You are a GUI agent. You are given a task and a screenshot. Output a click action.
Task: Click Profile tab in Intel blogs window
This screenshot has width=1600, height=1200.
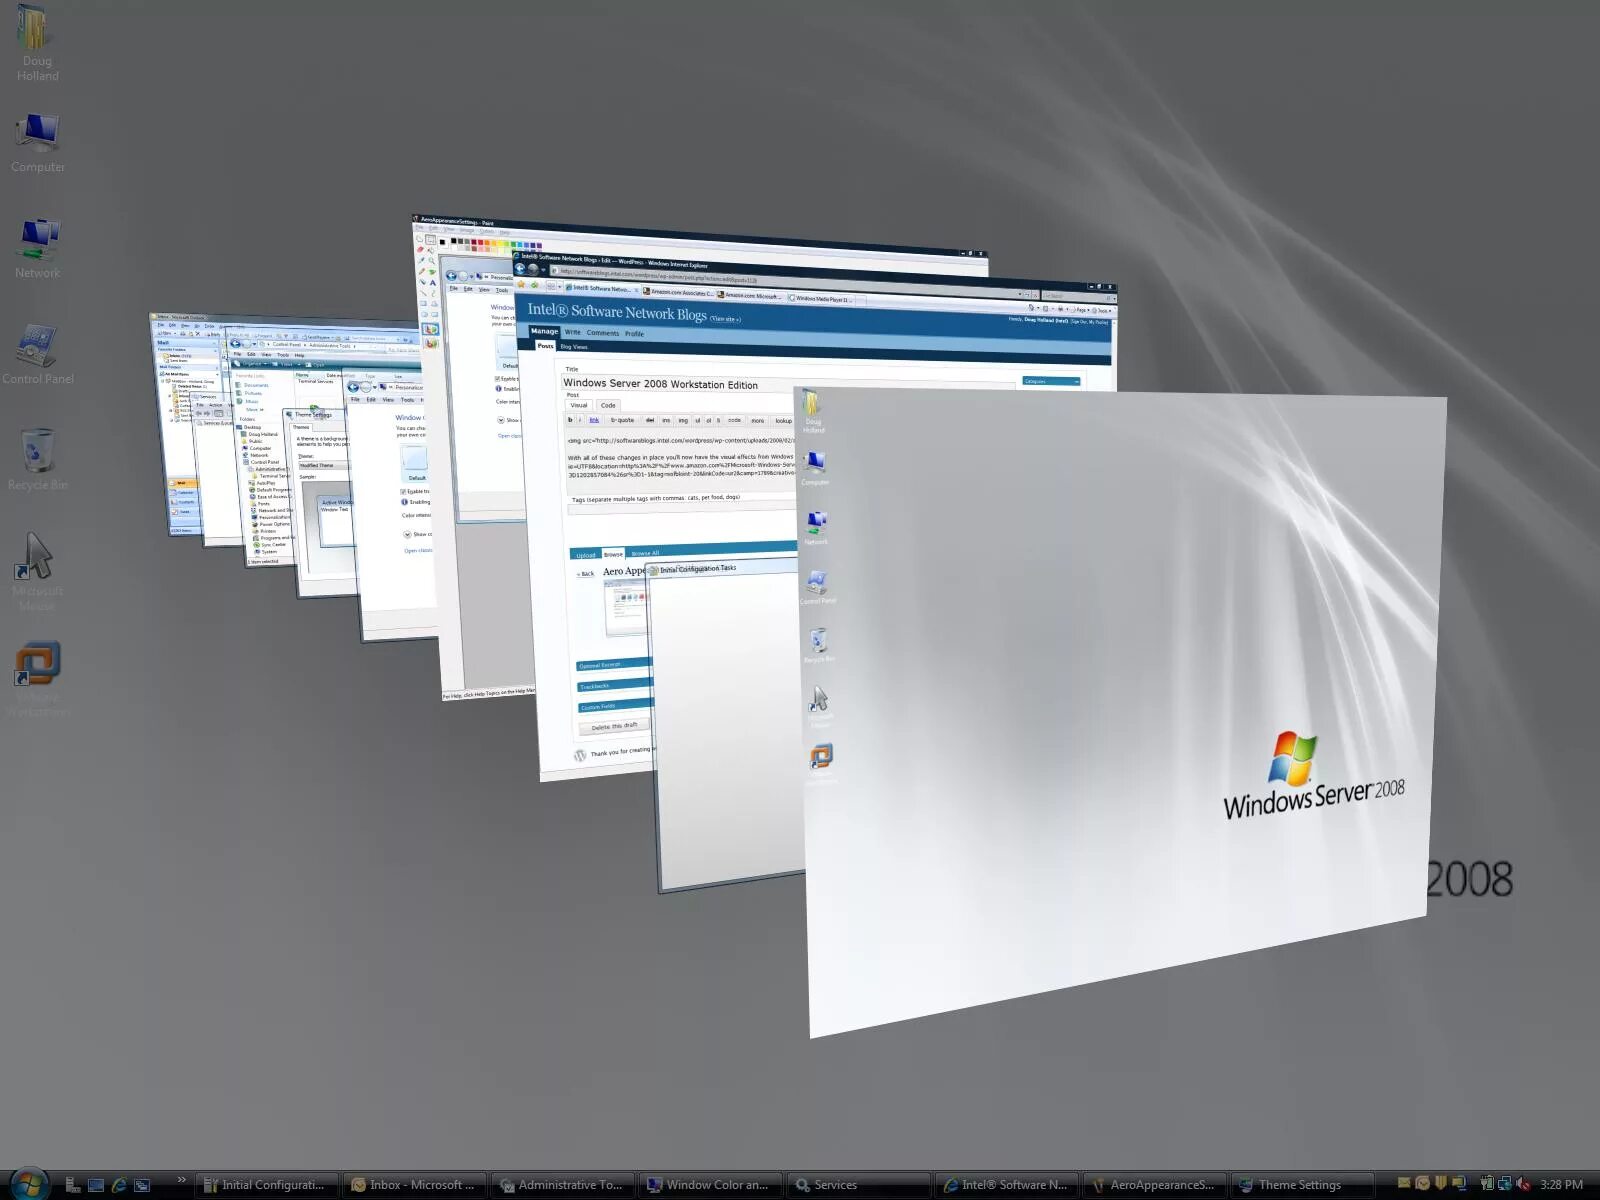634,334
